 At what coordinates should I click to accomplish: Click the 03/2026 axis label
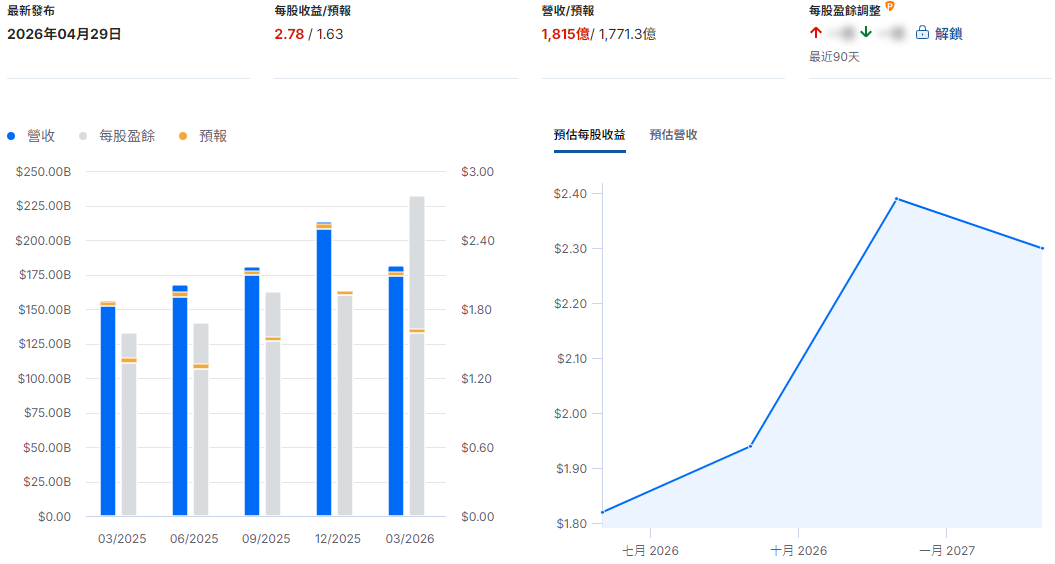(410, 539)
